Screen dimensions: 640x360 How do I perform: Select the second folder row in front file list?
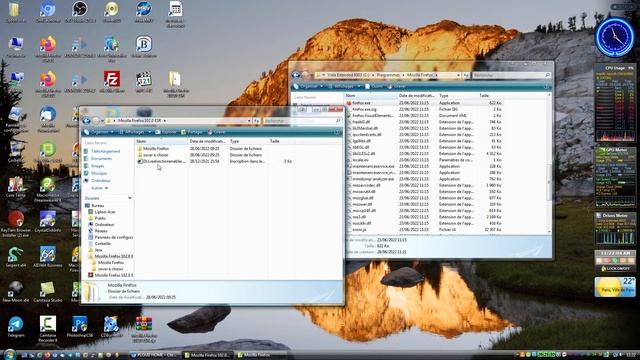[x=153, y=155]
